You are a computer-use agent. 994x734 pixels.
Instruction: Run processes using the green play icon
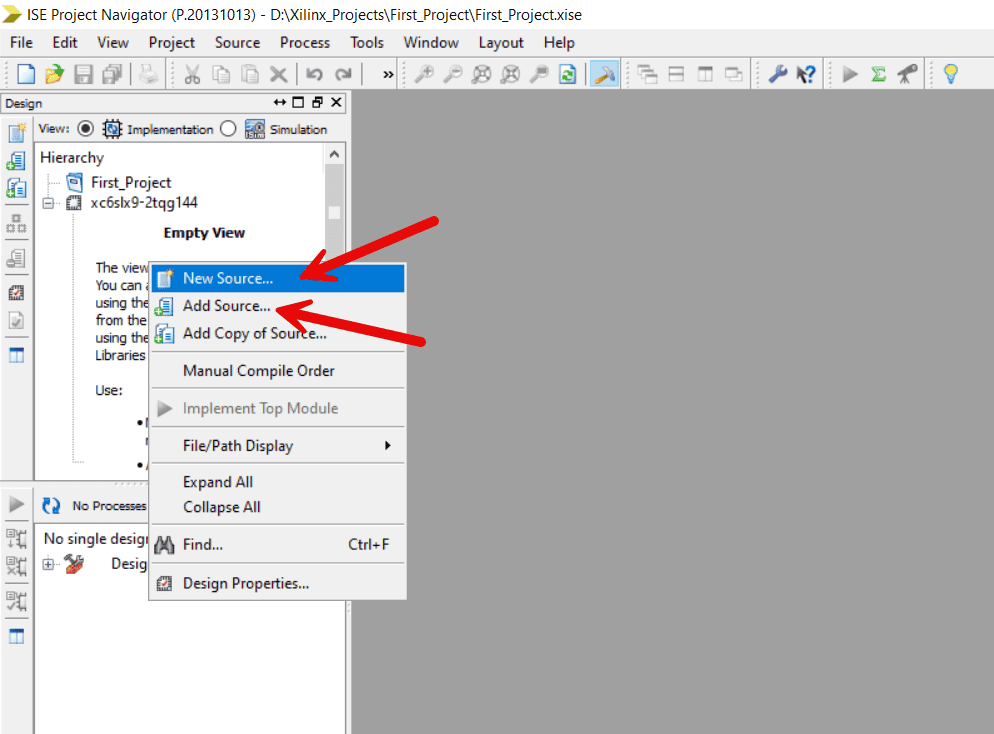[x=850, y=73]
